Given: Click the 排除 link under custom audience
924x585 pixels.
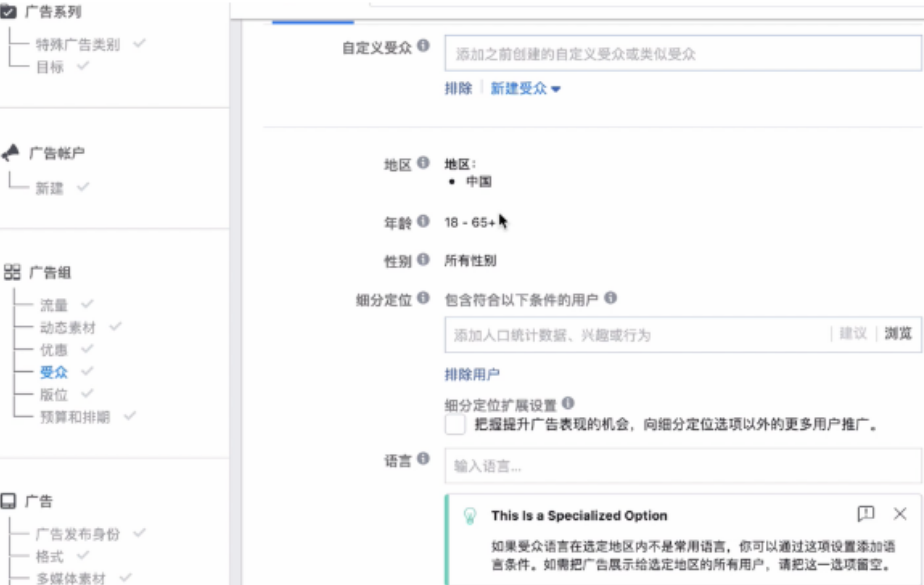Looking at the screenshot, I should point(458,89).
